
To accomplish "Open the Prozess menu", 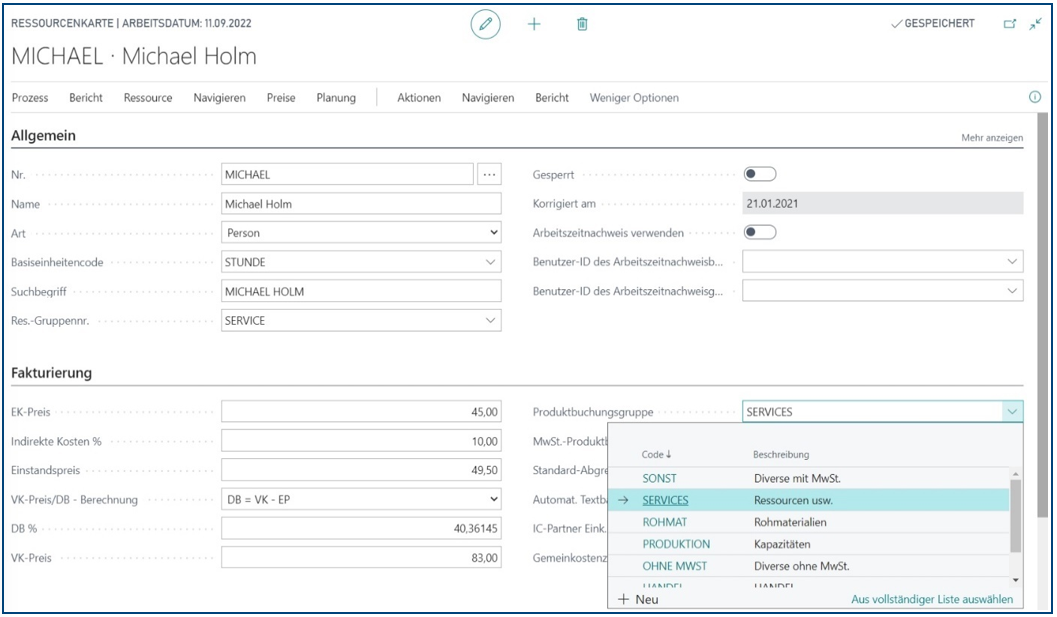I will [30, 98].
